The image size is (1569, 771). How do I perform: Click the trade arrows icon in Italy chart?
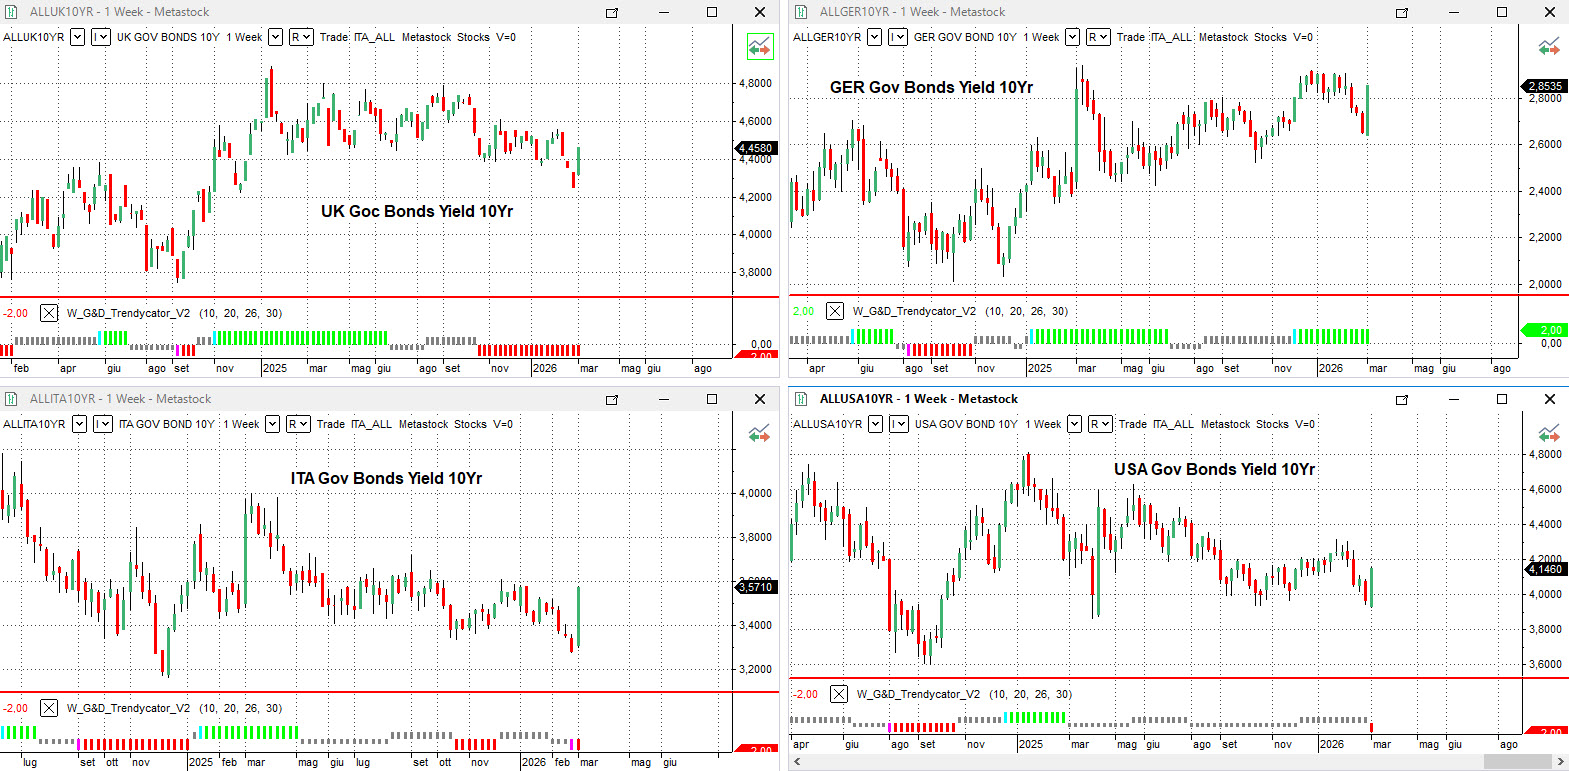coord(759,434)
